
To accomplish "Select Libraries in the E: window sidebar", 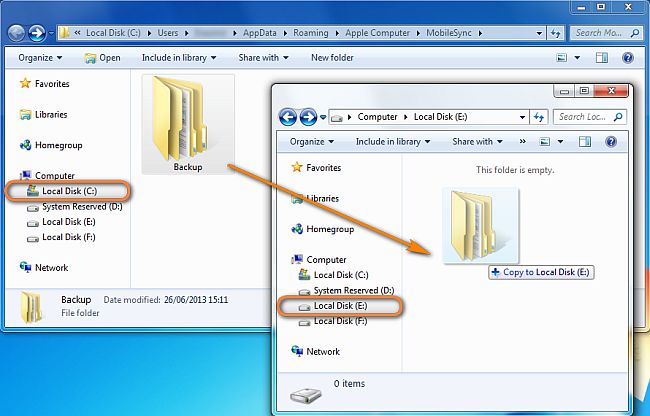I will coord(315,198).
